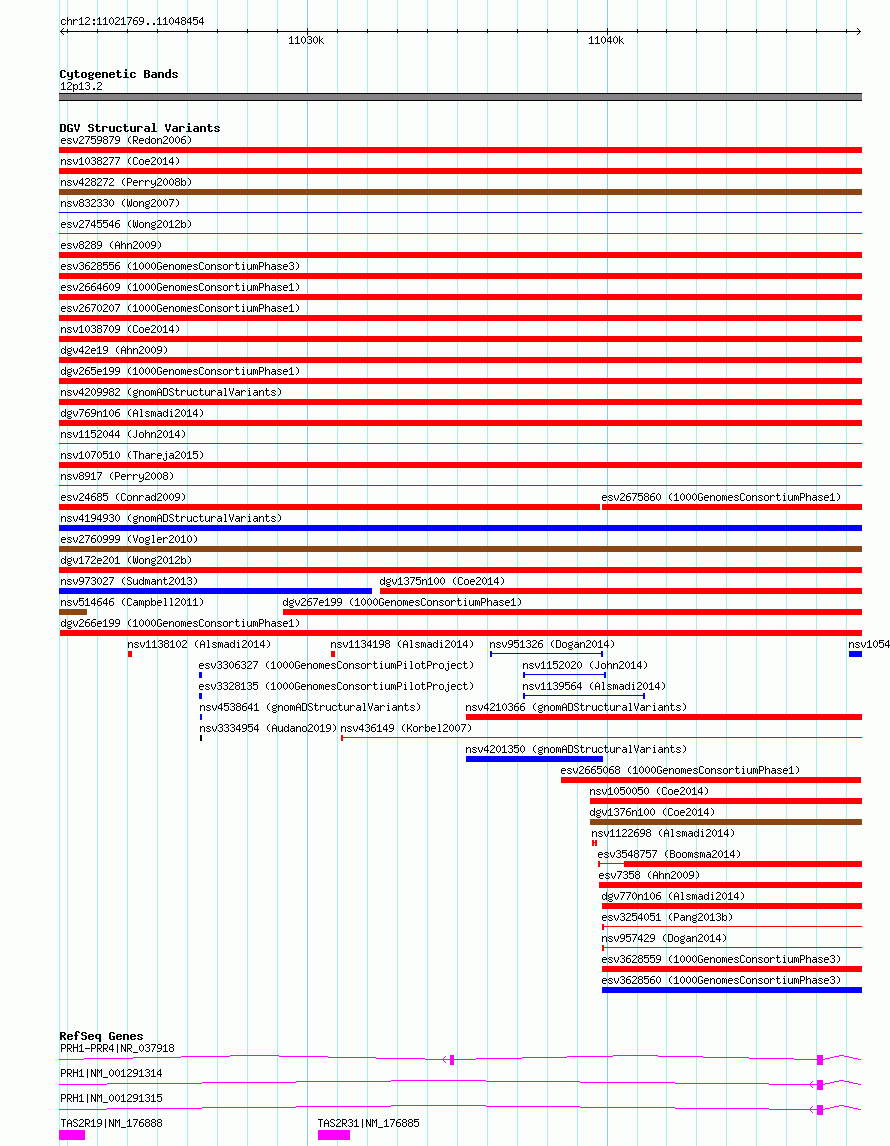Click nsv1134198 (Alsmadi2014) label
The height and width of the screenshot is (1146, 890).
pos(402,645)
